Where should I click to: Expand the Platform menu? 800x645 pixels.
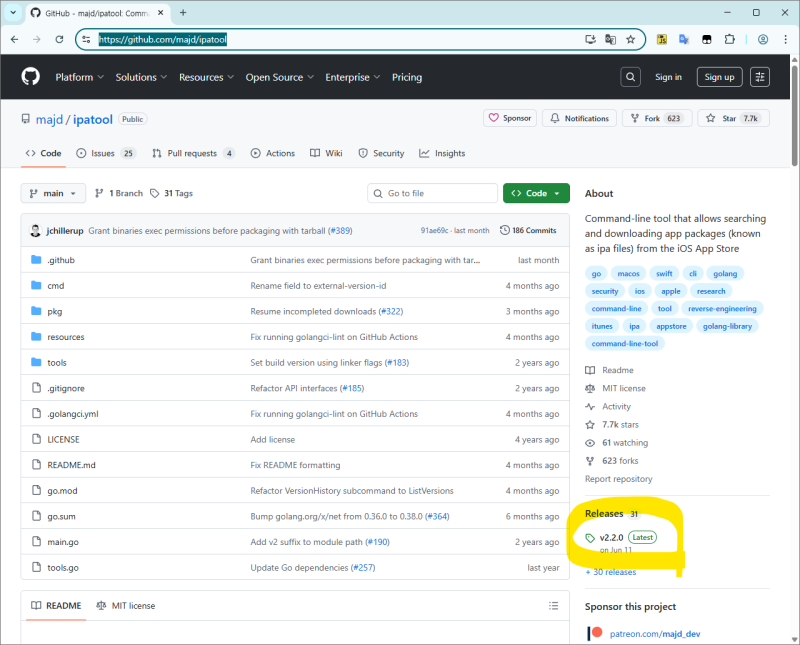click(x=80, y=77)
